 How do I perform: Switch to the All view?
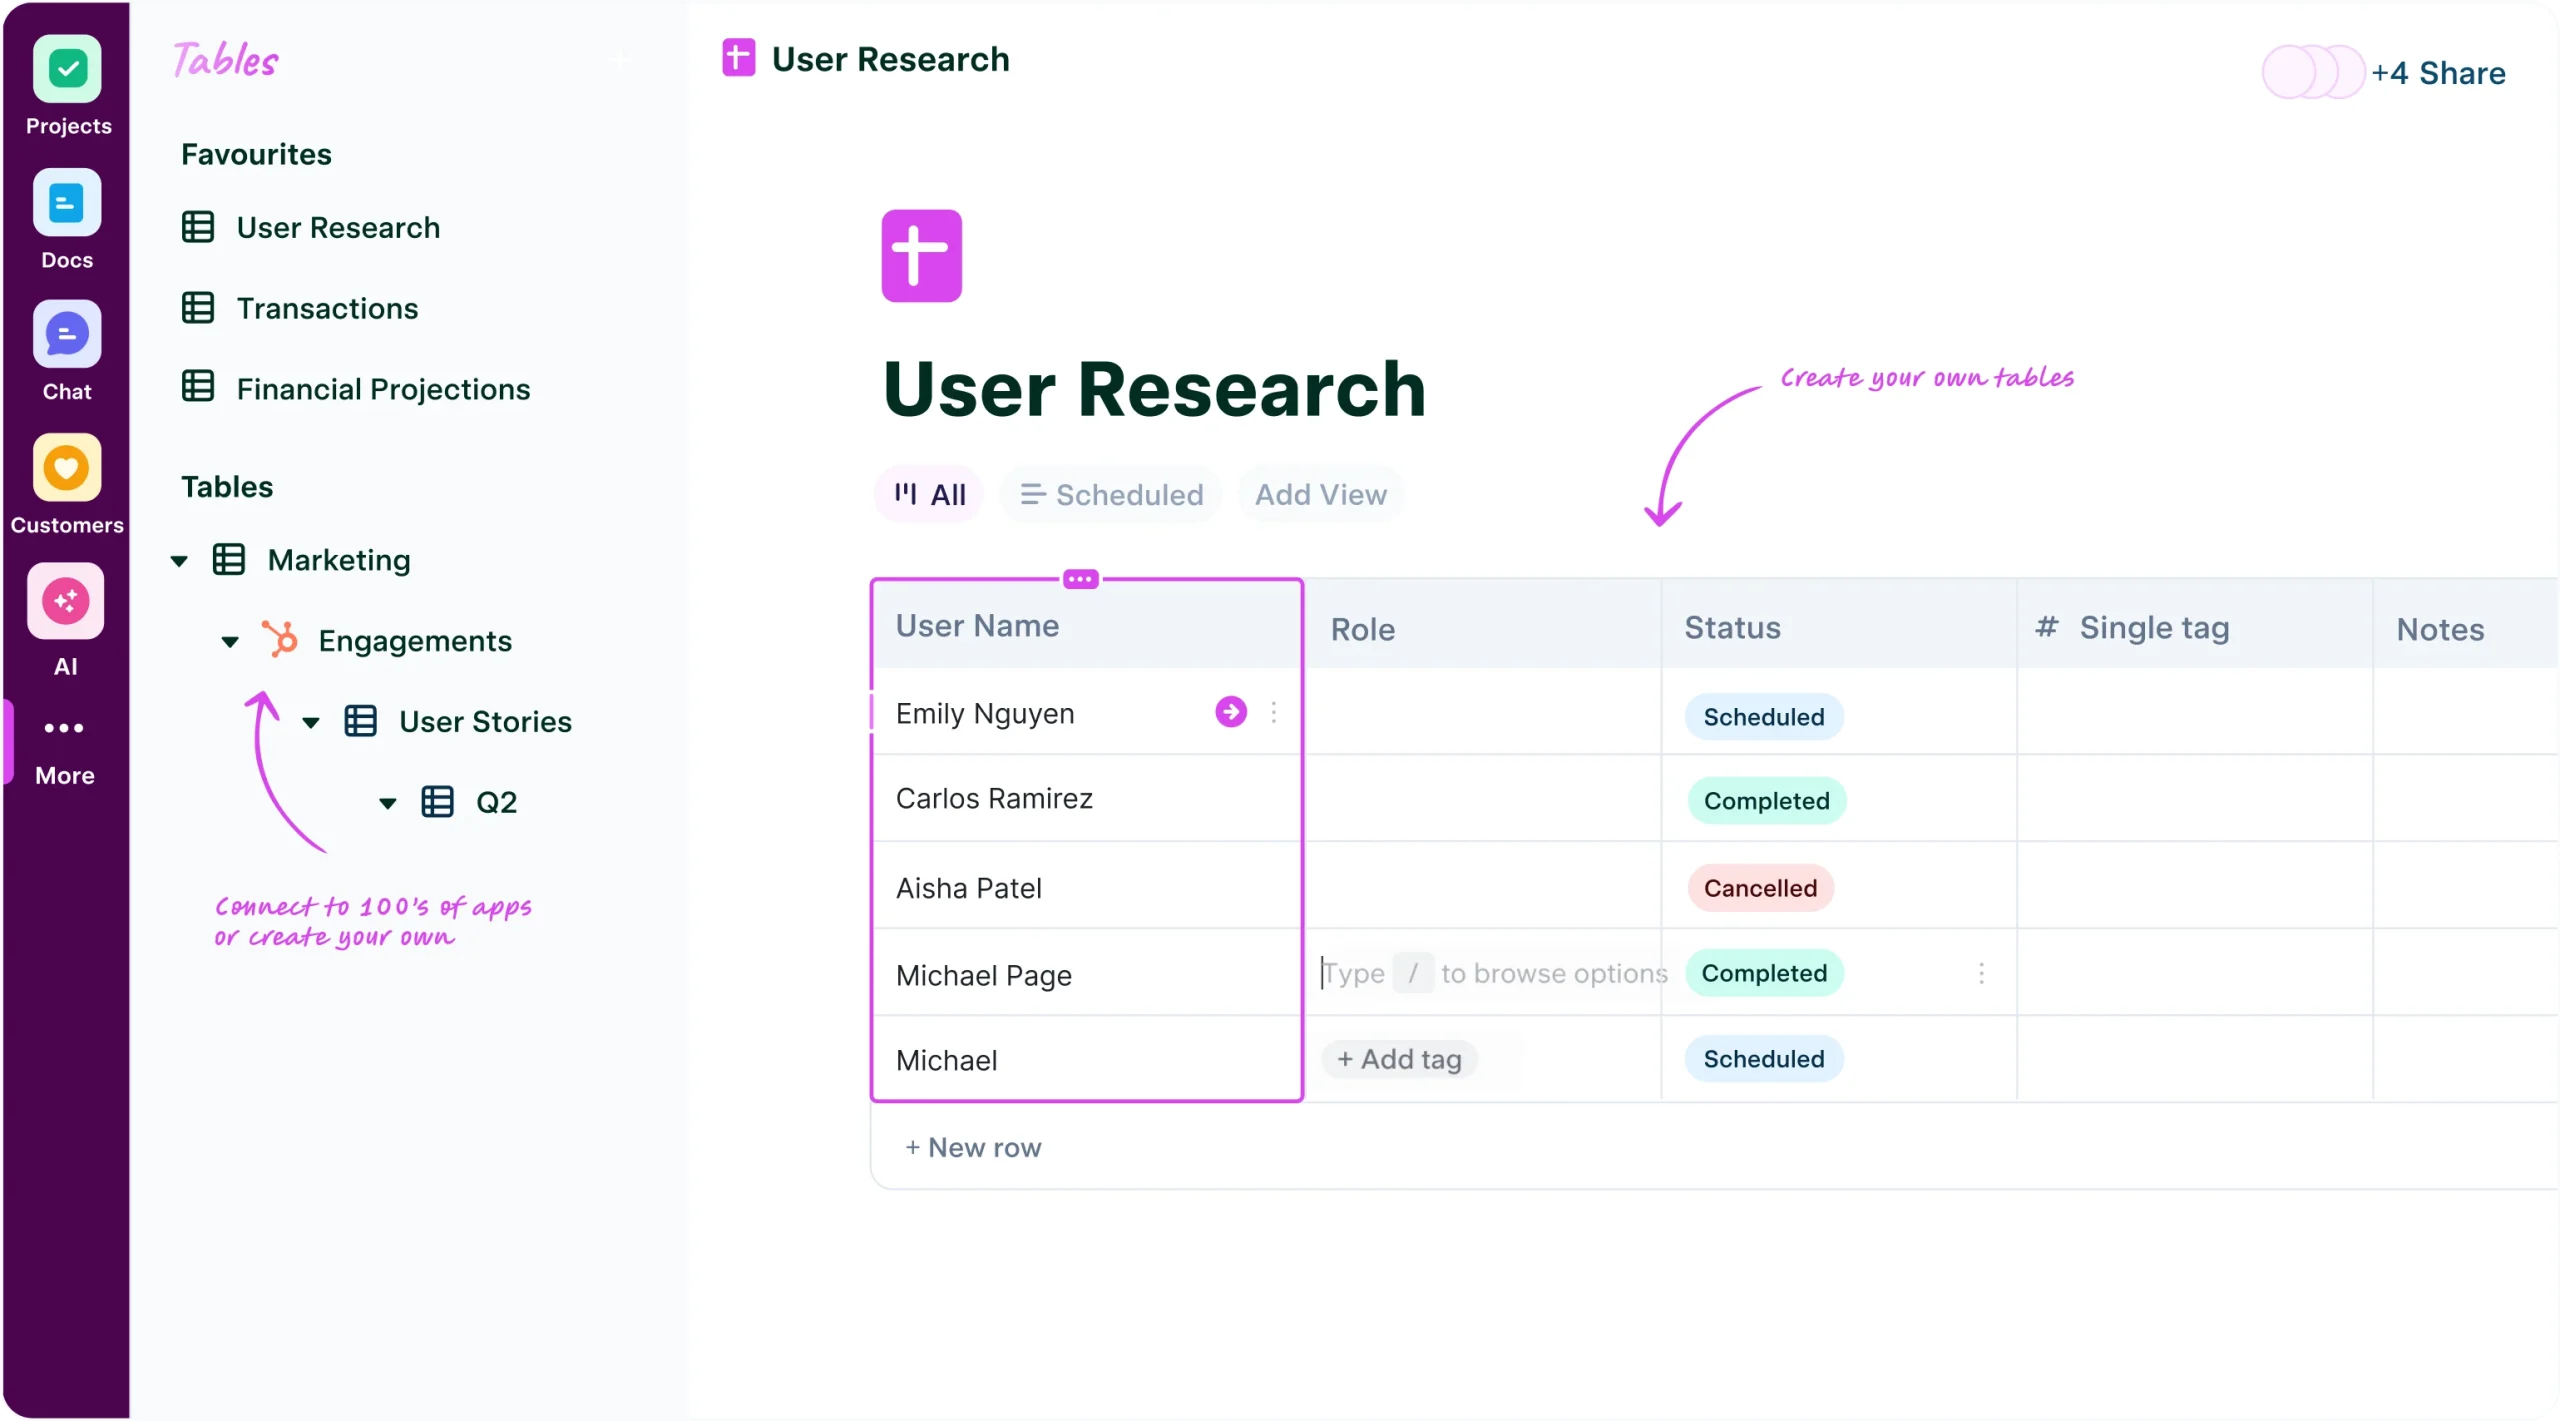coord(927,493)
